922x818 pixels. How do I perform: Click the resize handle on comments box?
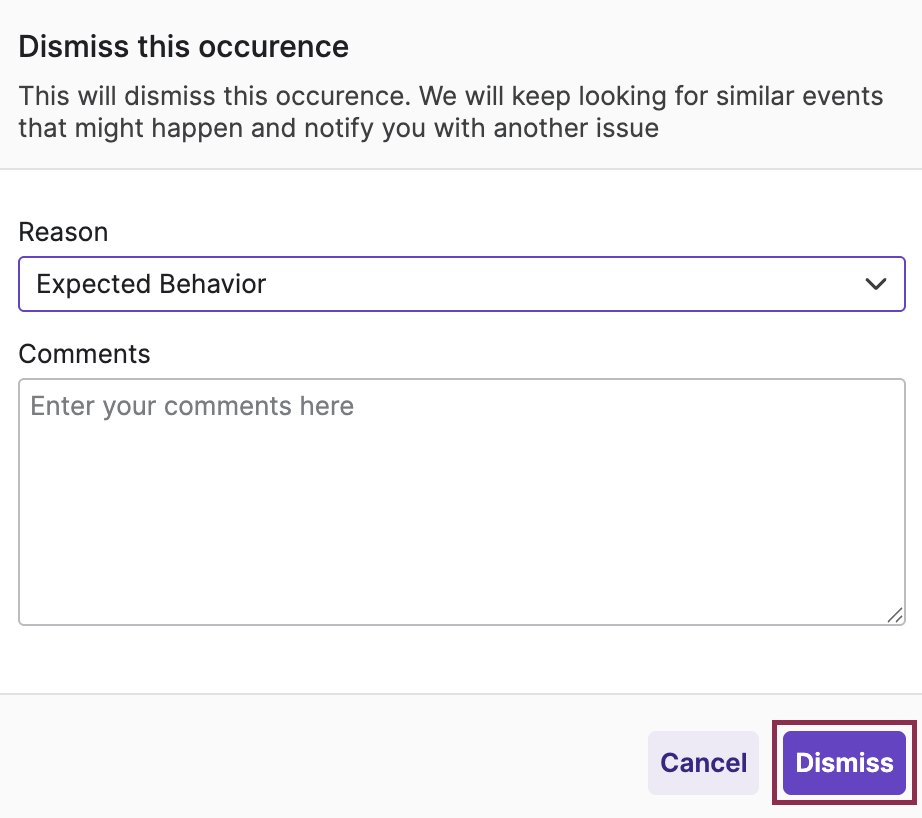893,616
